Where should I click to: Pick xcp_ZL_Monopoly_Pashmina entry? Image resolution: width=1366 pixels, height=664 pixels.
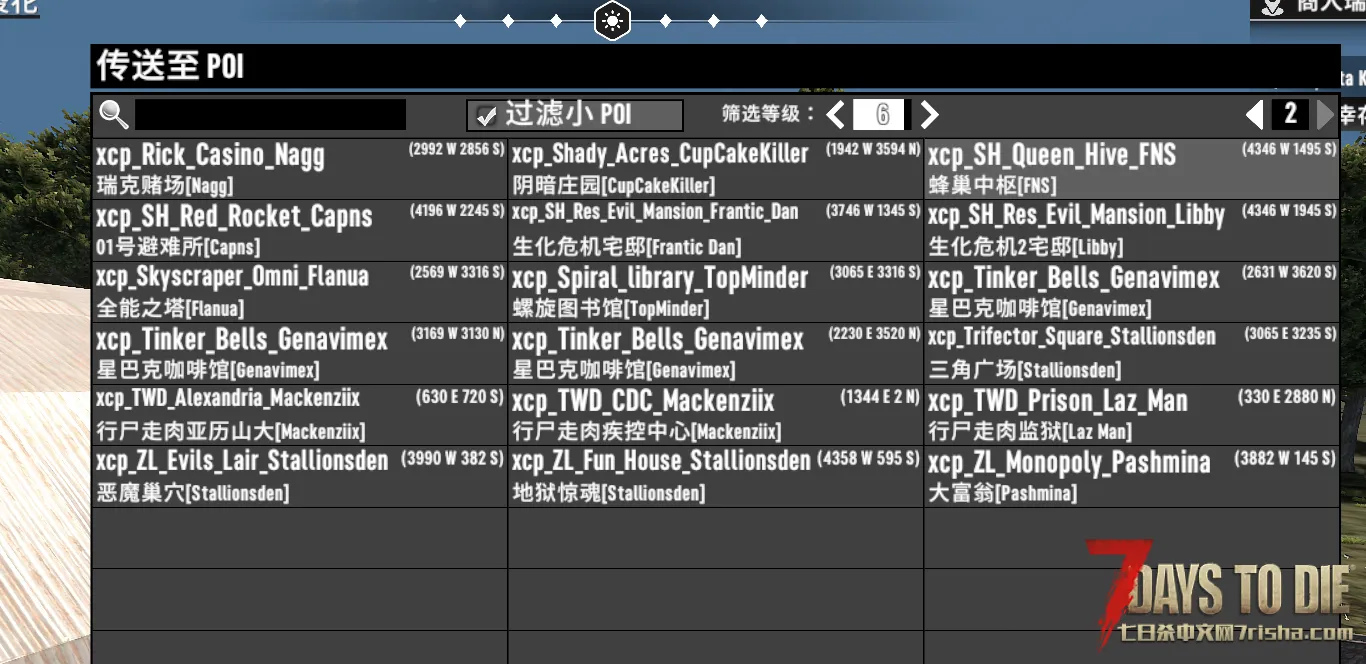coord(1132,477)
